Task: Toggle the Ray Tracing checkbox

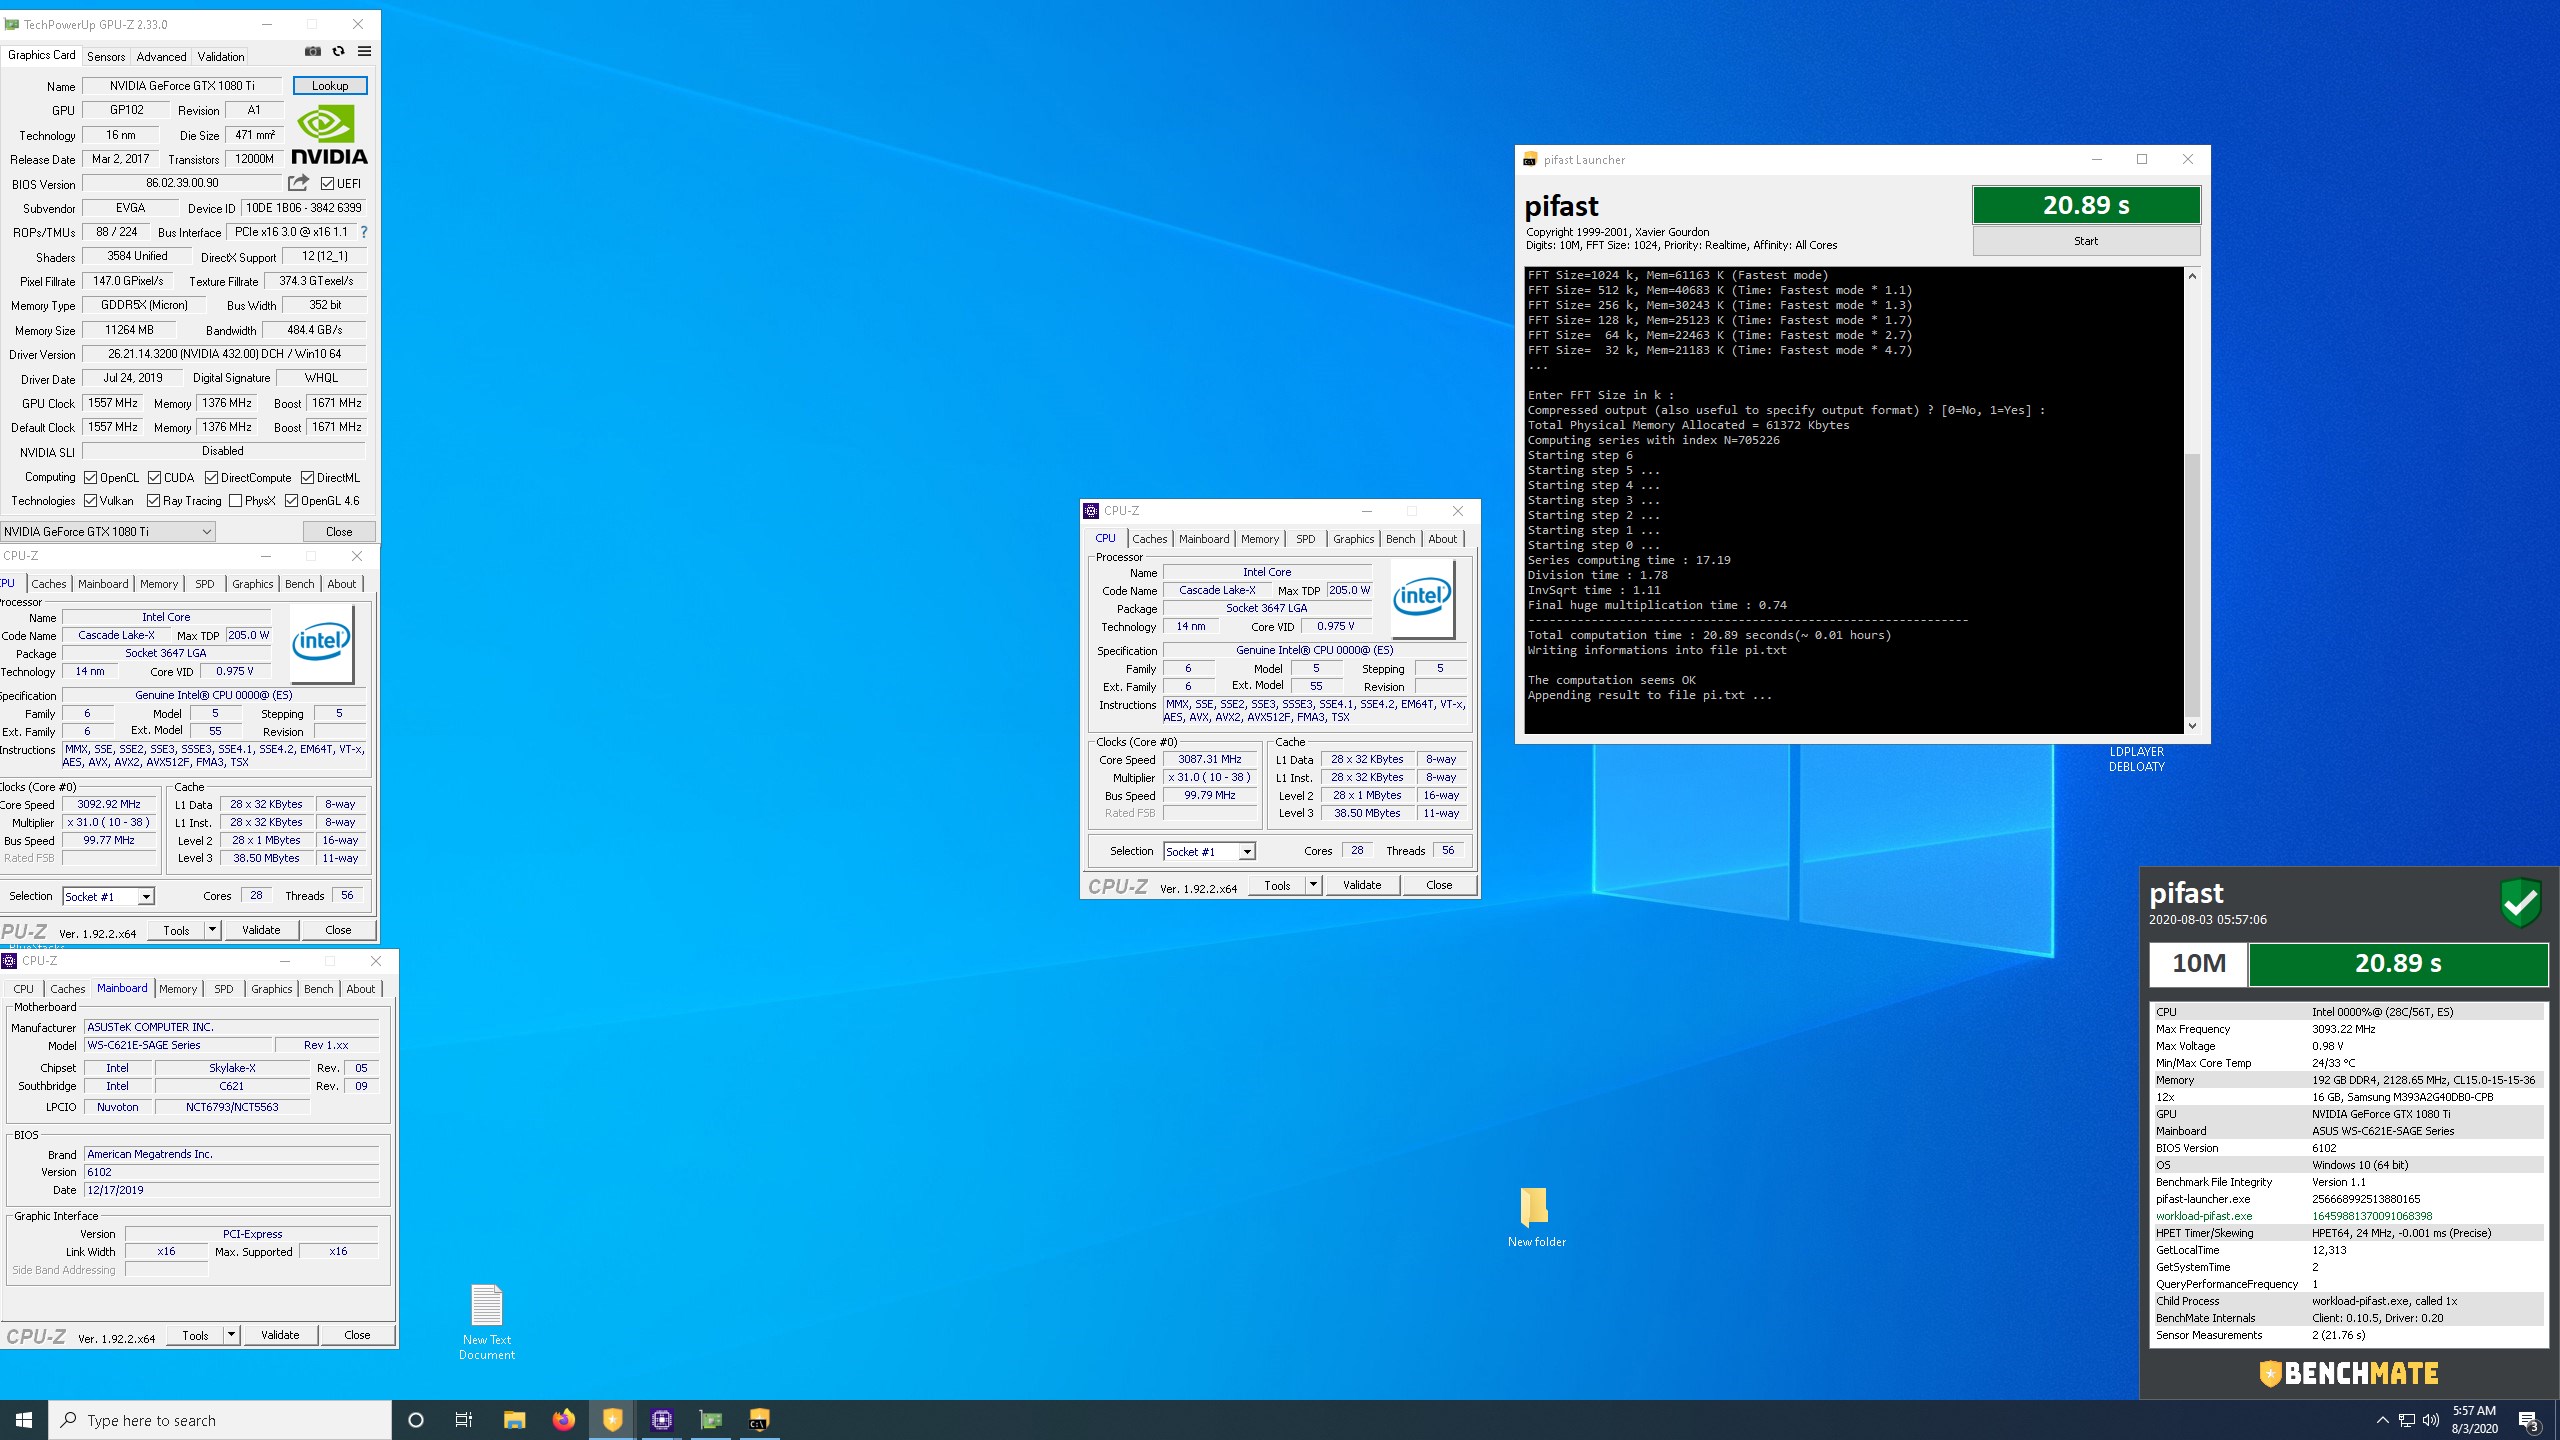Action: (154, 501)
